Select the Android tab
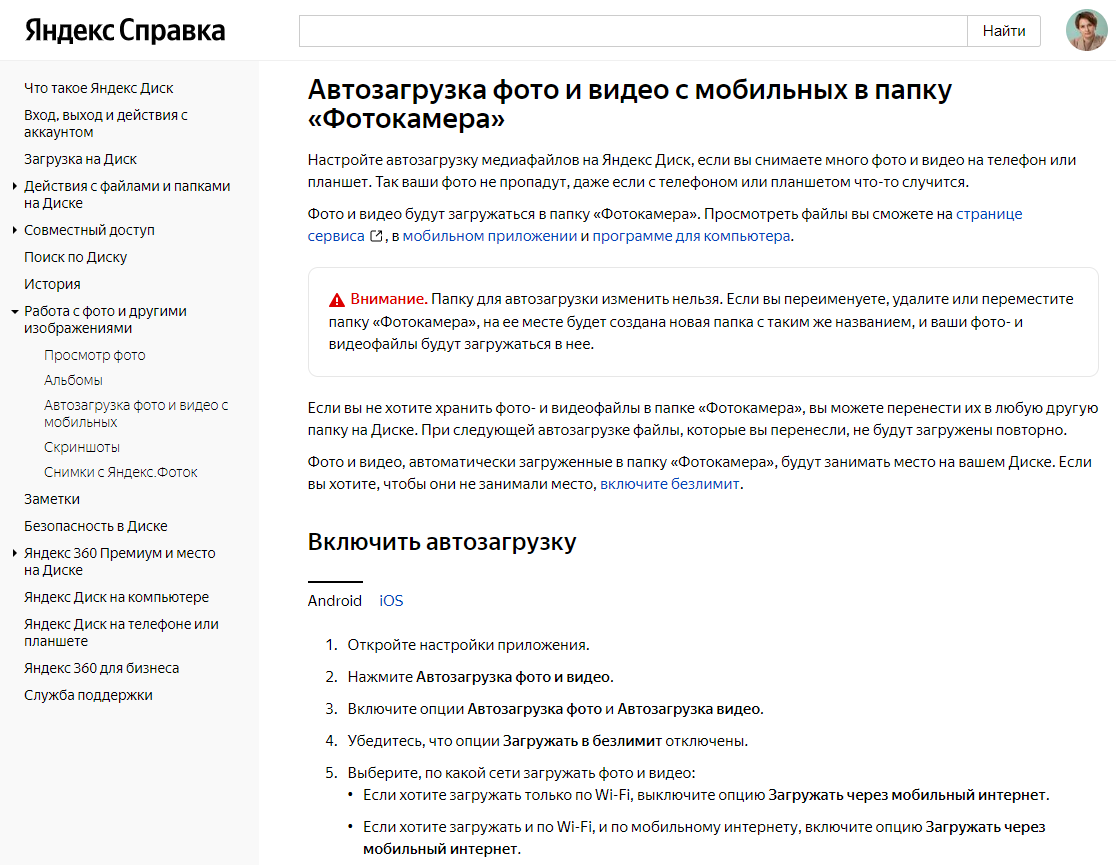The width and height of the screenshot is (1116, 865). tap(335, 600)
